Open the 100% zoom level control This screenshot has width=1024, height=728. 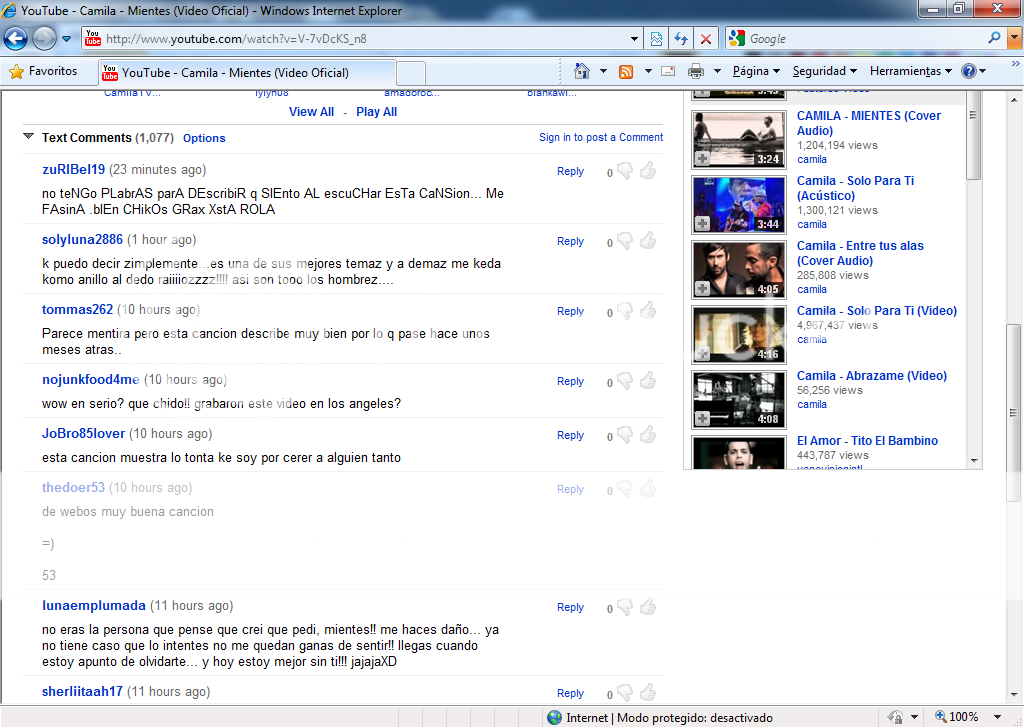[963, 717]
